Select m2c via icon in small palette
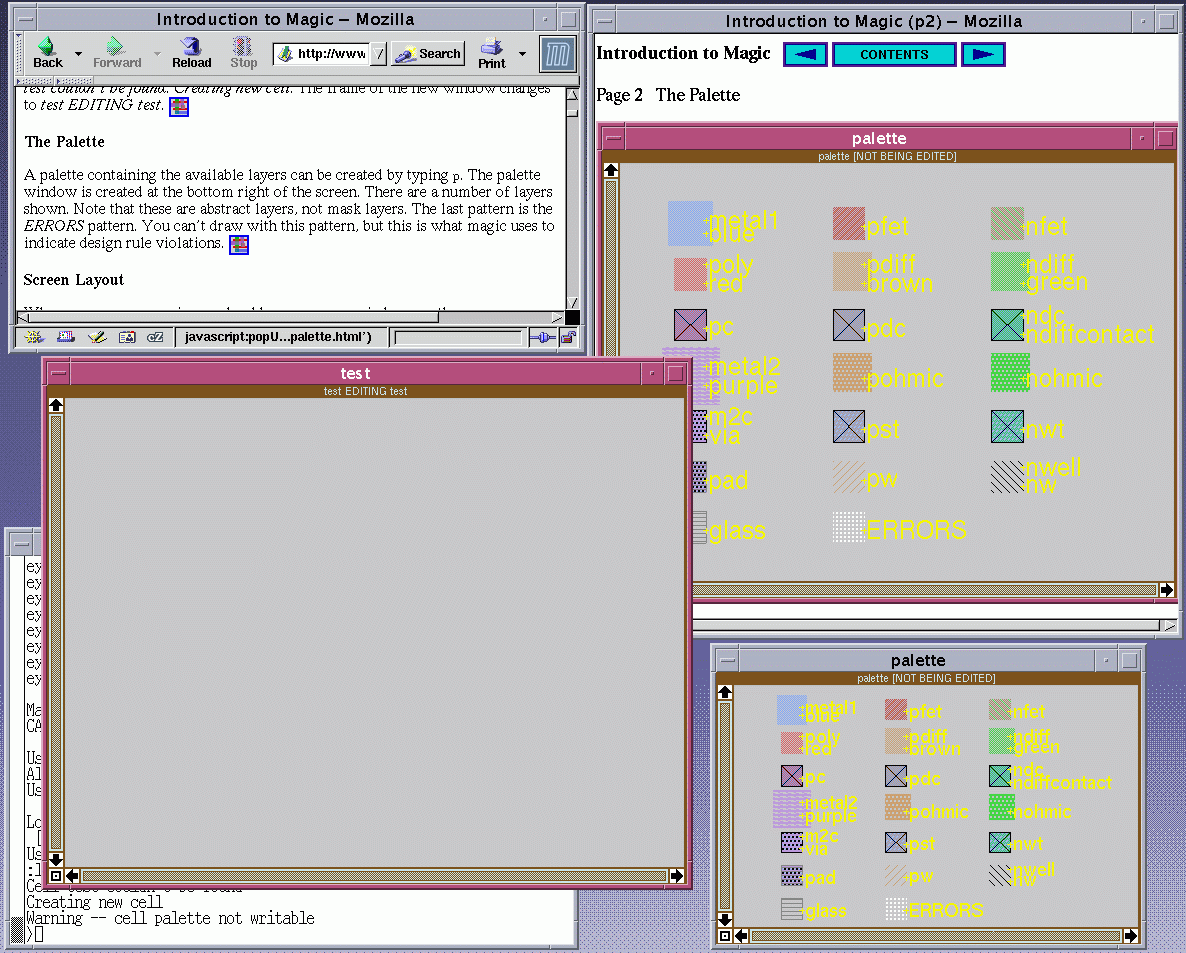The width and height of the screenshot is (1186, 953). point(791,843)
